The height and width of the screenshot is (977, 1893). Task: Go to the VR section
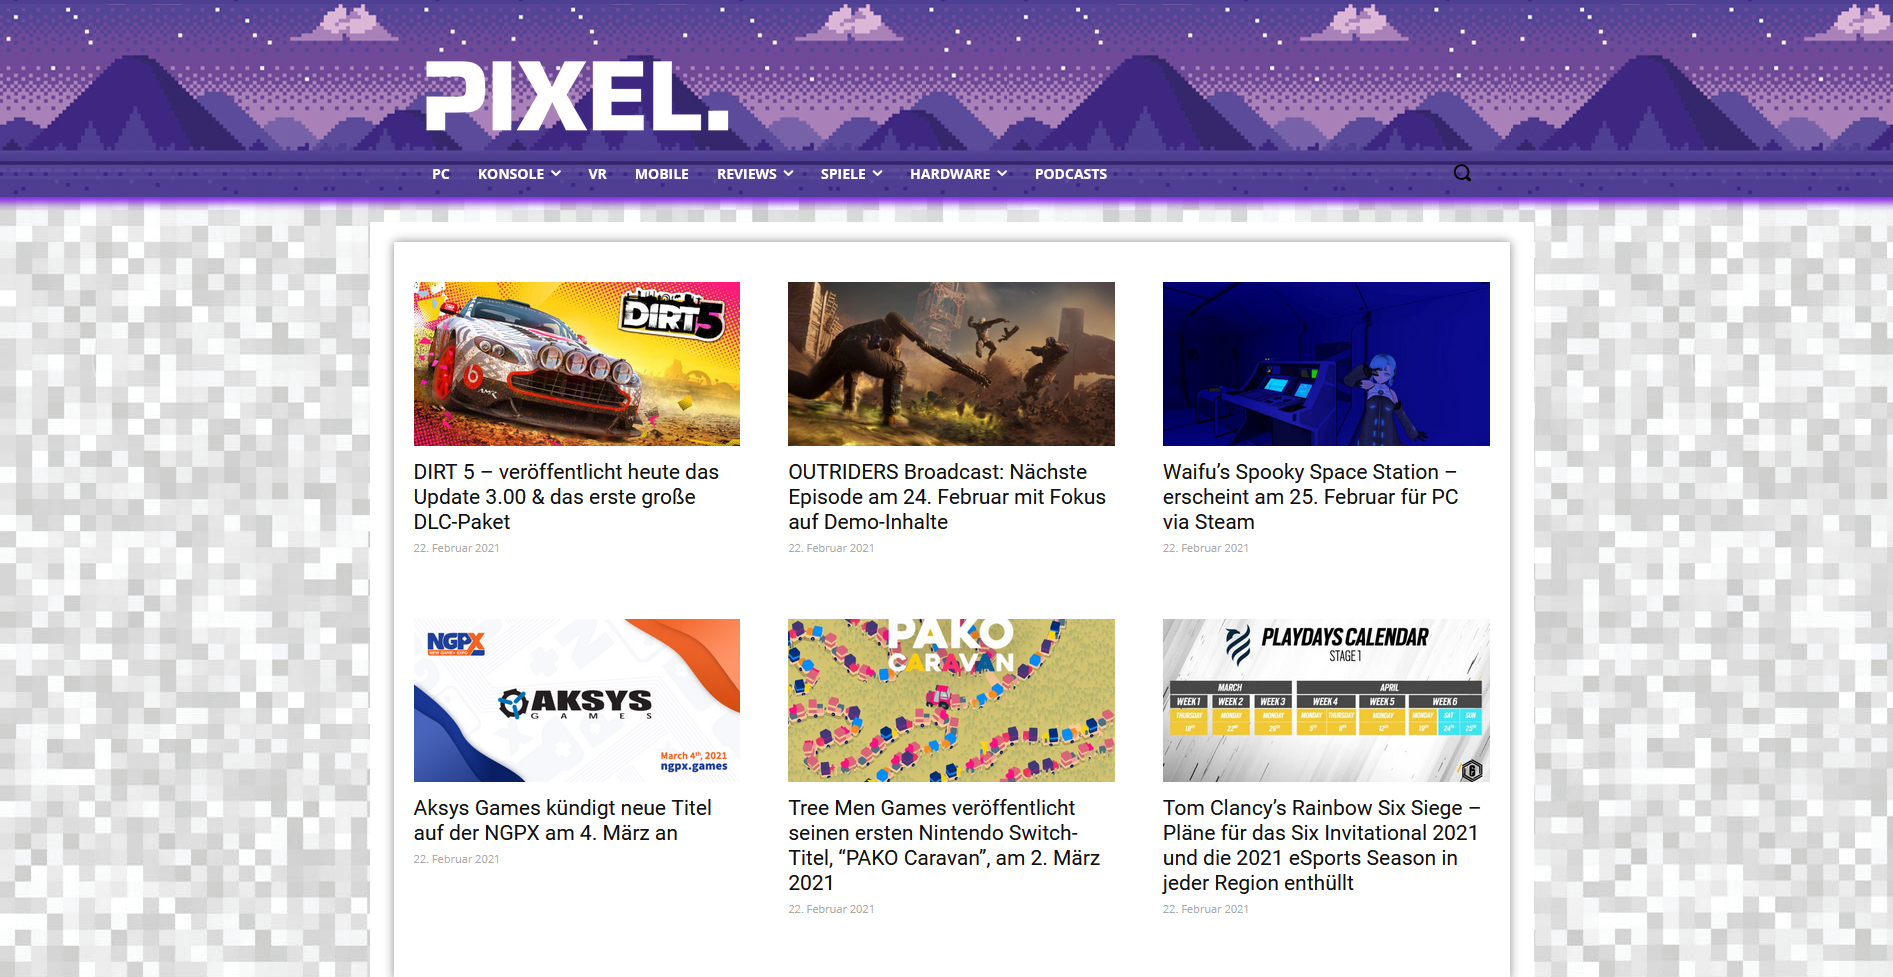597,174
